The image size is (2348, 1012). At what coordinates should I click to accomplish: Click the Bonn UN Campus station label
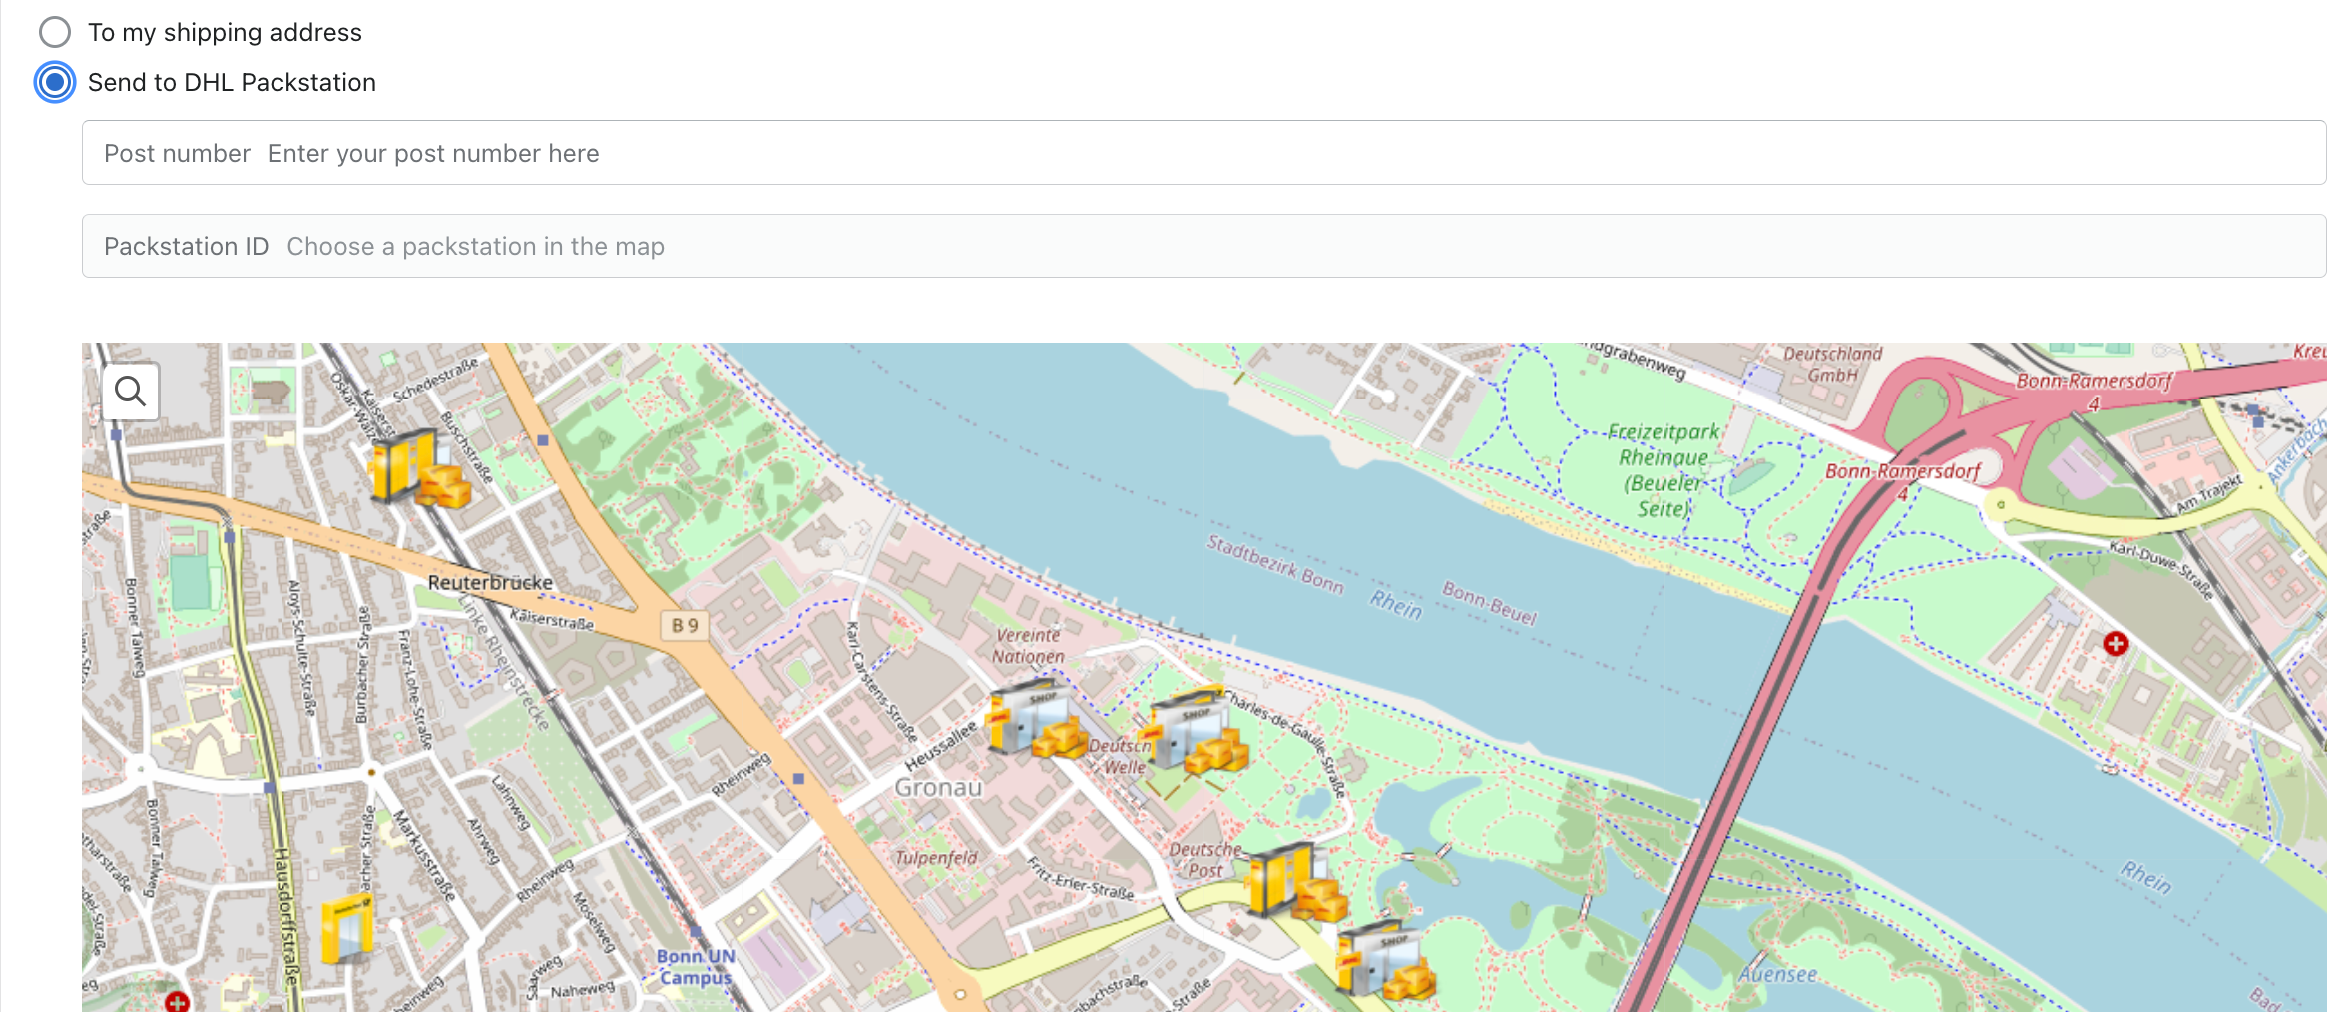696,967
